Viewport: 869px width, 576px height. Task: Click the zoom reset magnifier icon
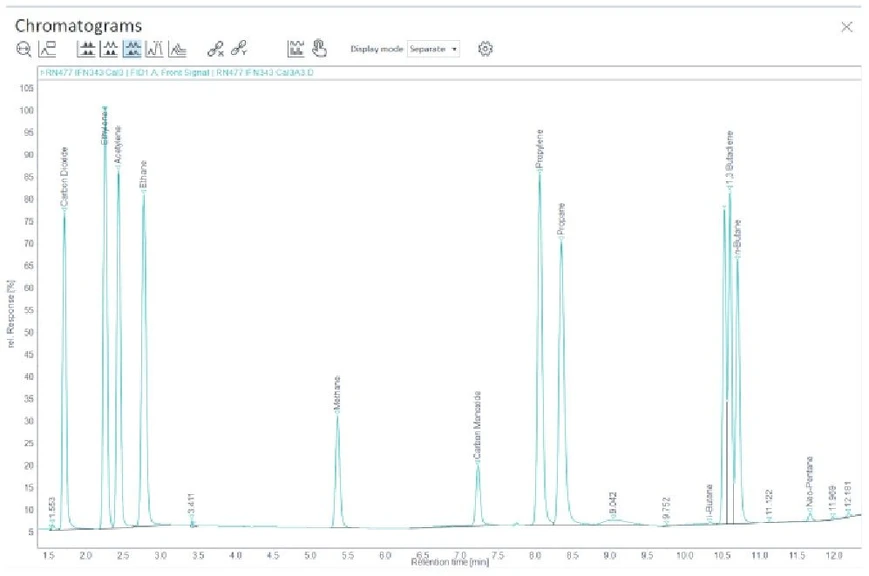click(23, 49)
